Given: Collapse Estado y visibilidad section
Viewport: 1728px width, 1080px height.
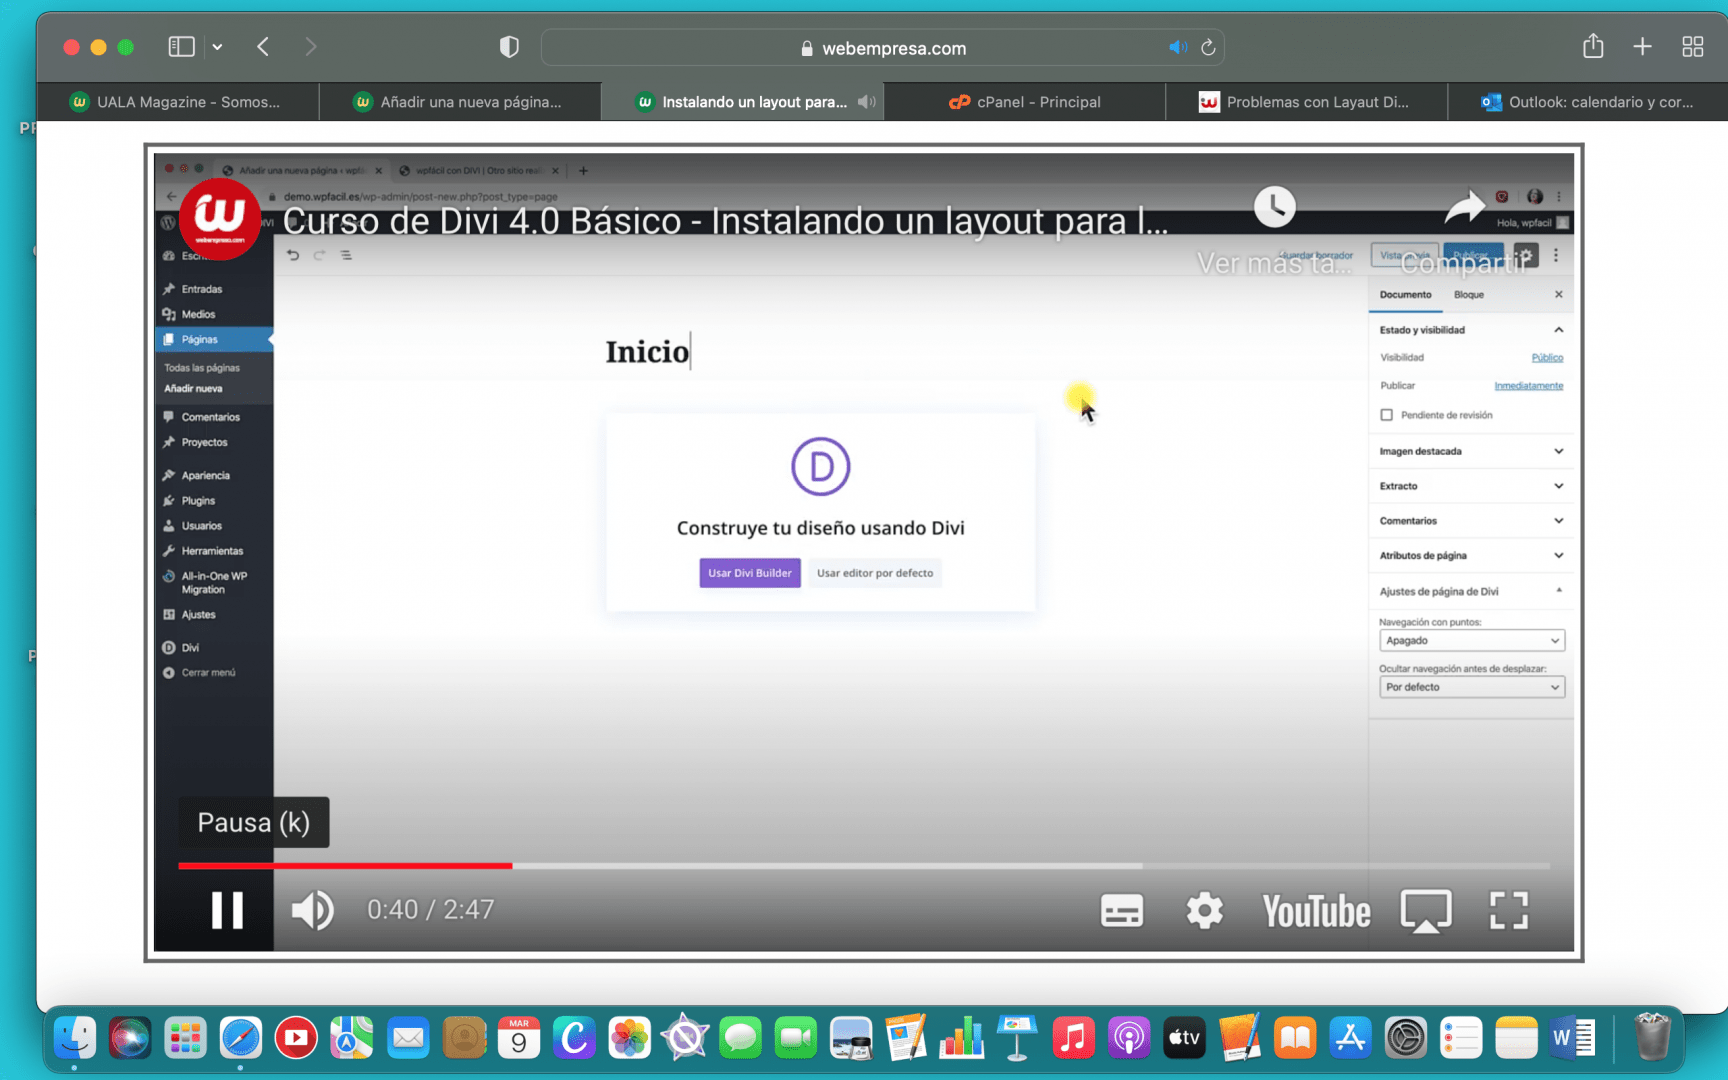Looking at the screenshot, I should pyautogui.click(x=1470, y=330).
